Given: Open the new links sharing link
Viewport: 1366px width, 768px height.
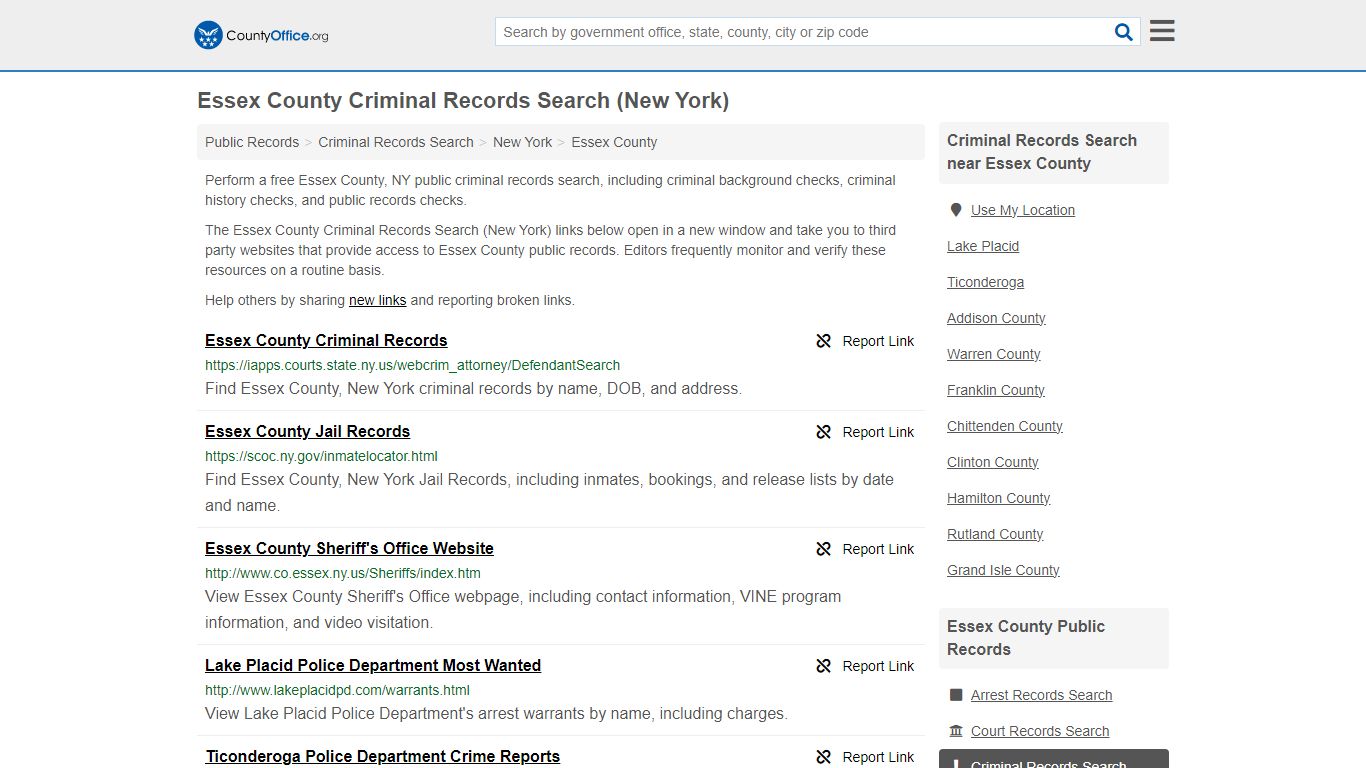Looking at the screenshot, I should (377, 300).
